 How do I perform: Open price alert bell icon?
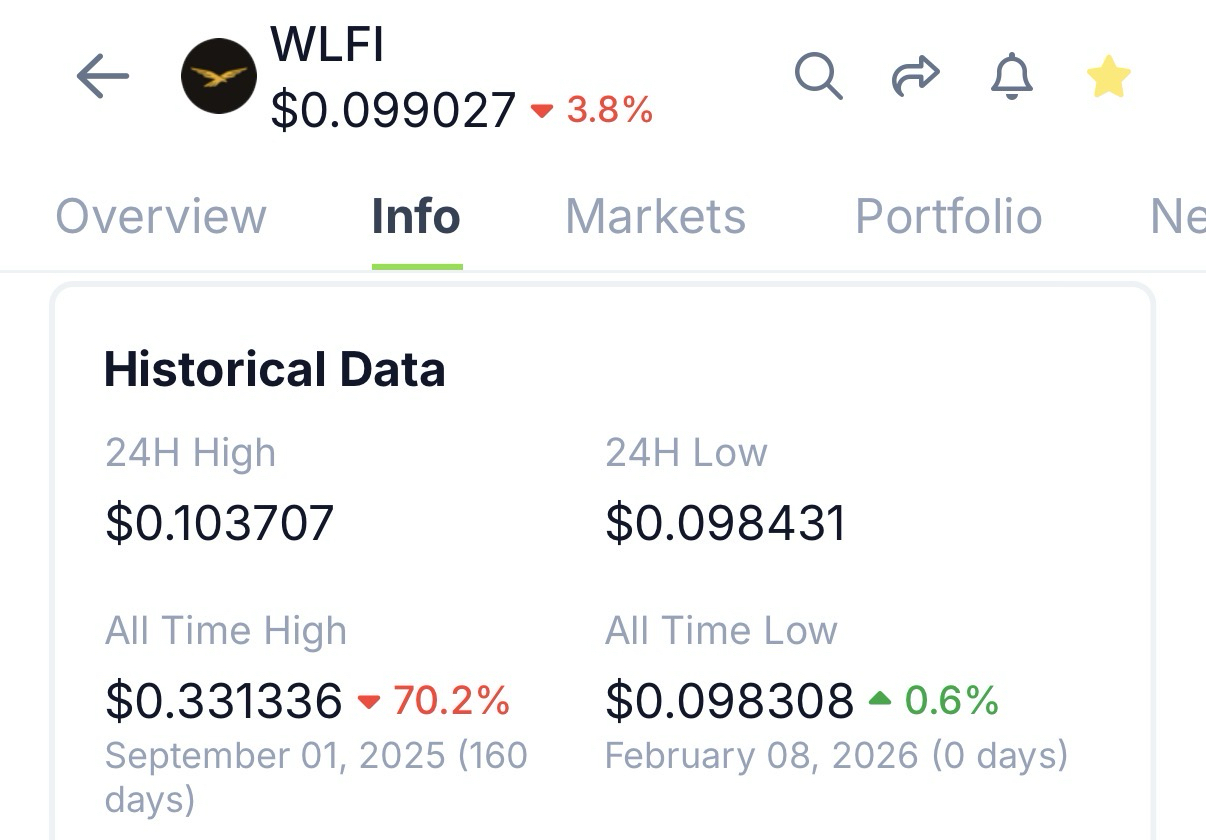[1011, 77]
